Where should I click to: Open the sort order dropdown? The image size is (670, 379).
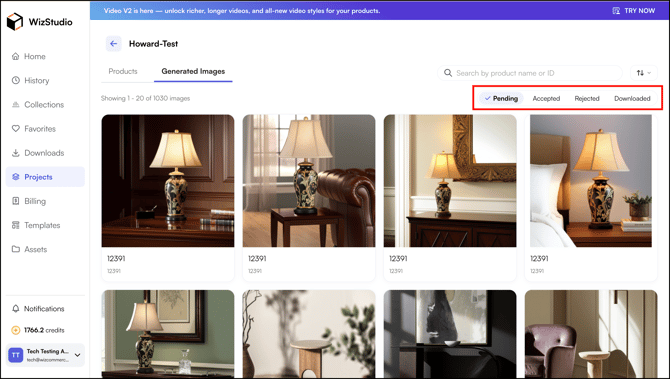(x=644, y=73)
